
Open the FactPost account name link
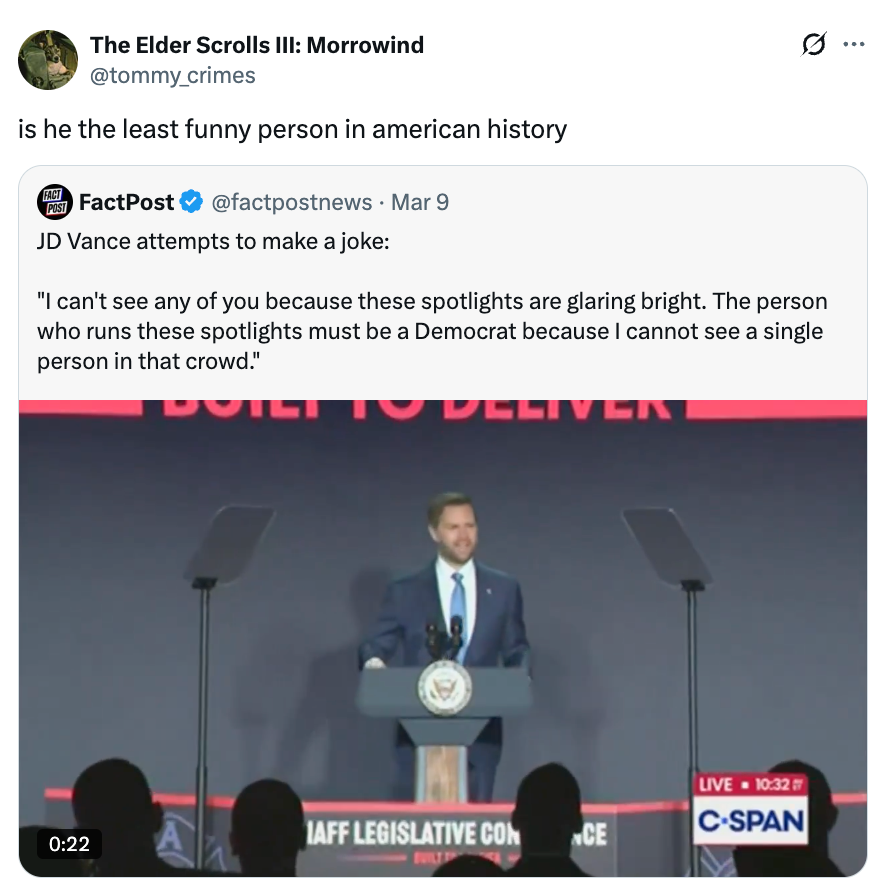(126, 202)
